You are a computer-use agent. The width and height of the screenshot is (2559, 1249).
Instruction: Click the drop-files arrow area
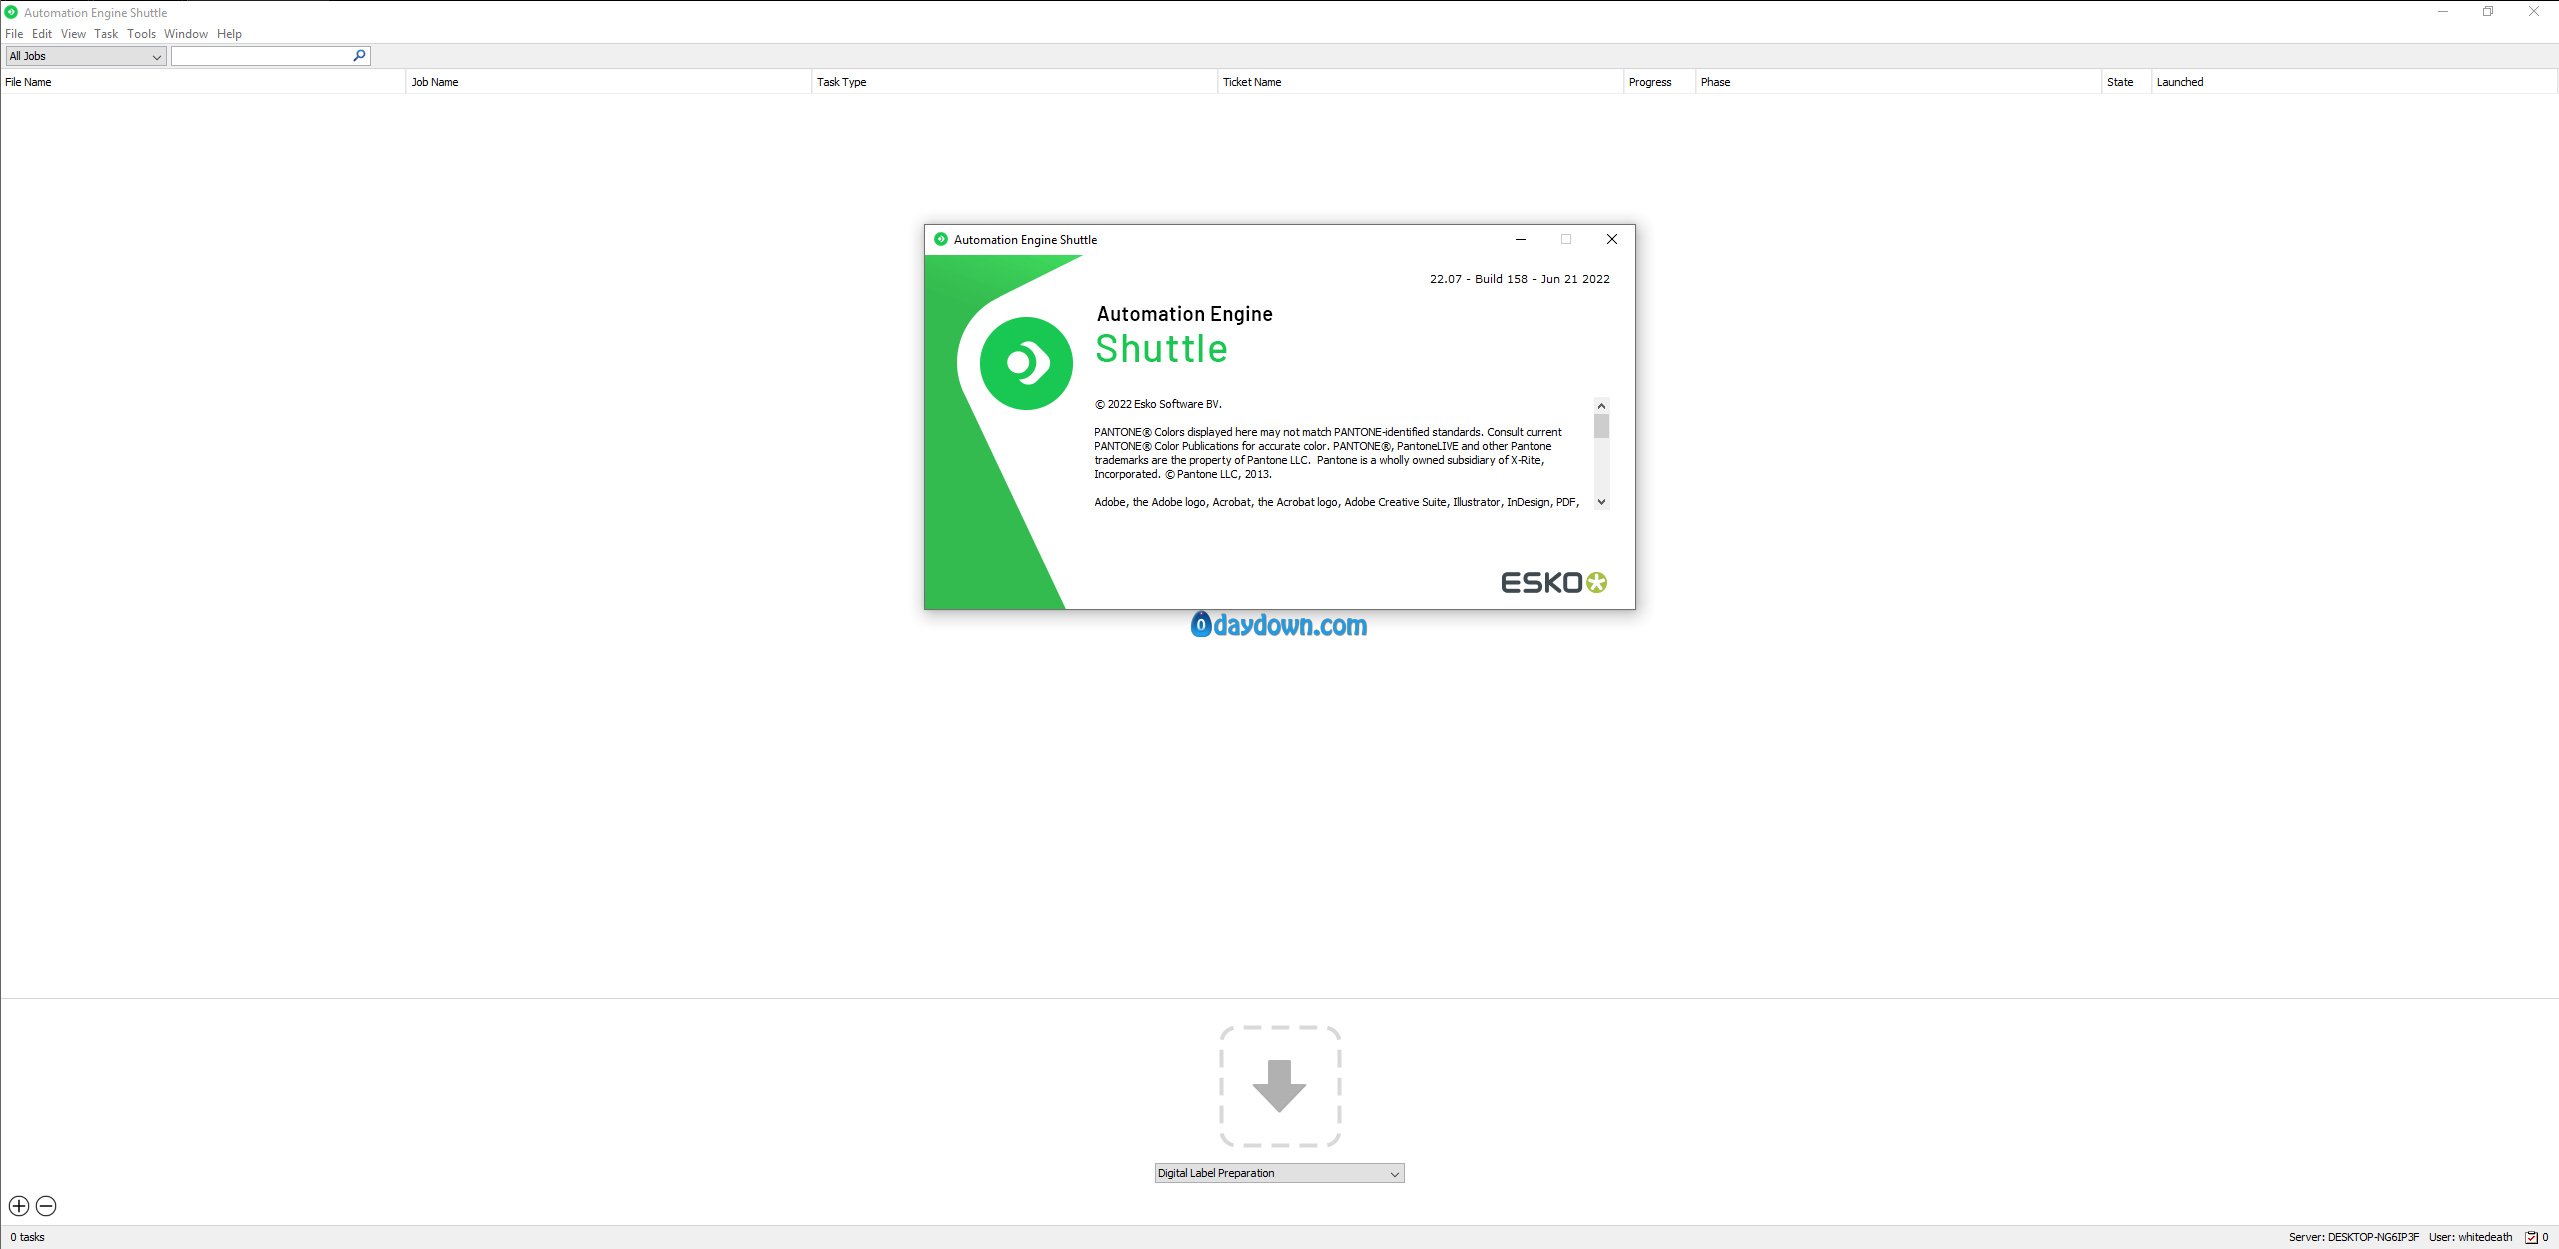point(1280,1086)
